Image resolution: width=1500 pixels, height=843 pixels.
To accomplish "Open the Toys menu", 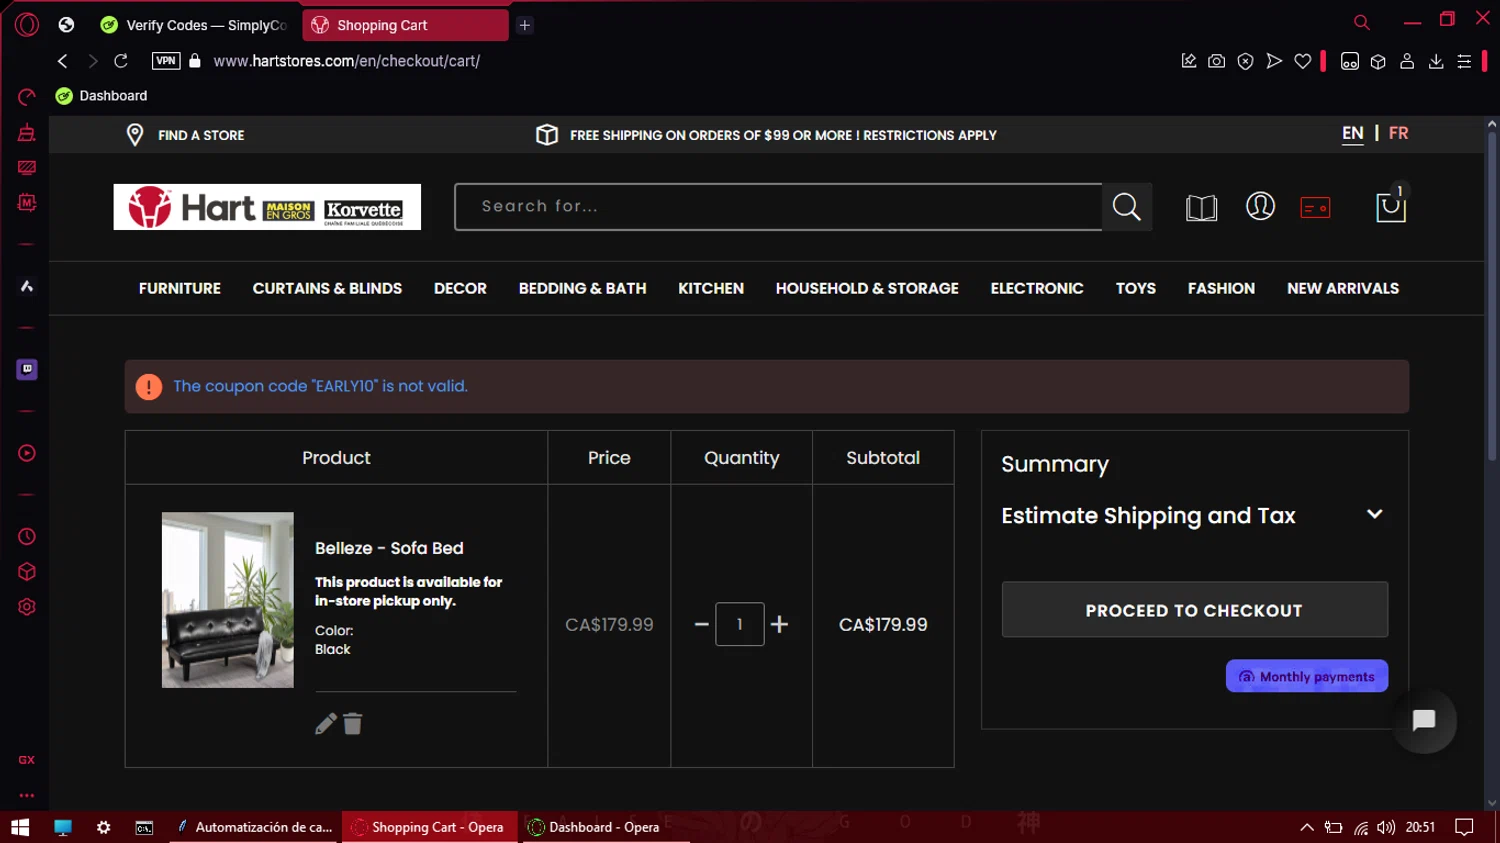I will pyautogui.click(x=1136, y=288).
